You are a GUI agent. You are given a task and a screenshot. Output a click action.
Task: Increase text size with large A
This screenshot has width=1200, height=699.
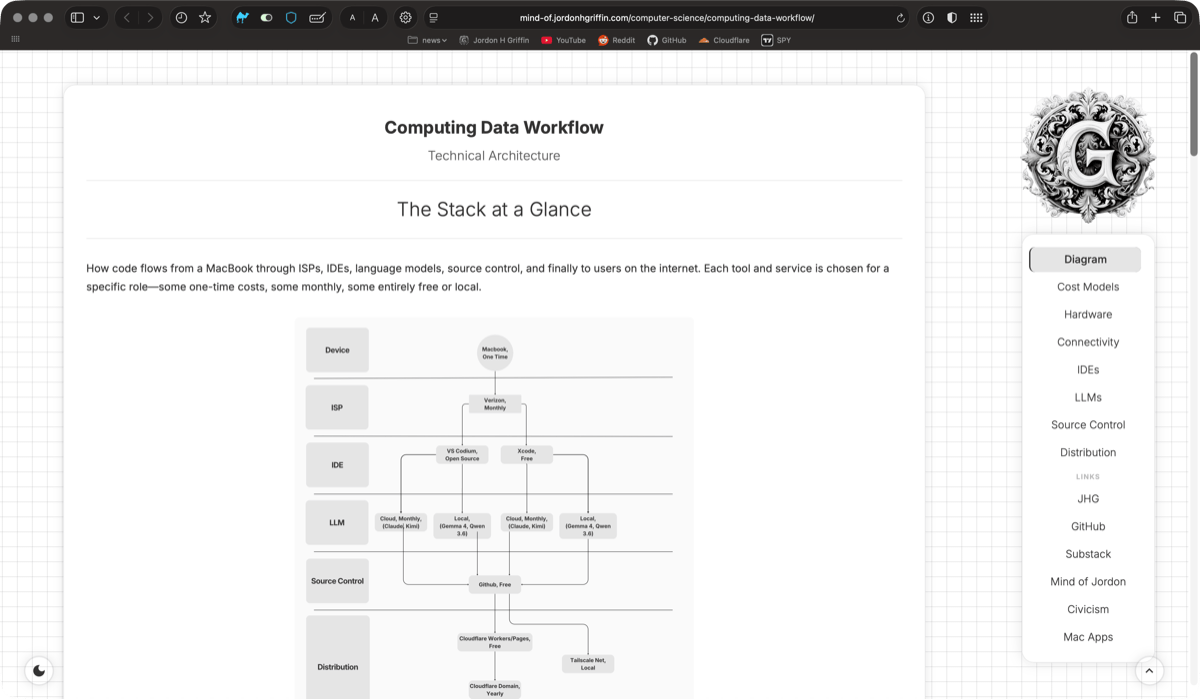pyautogui.click(x=375, y=17)
